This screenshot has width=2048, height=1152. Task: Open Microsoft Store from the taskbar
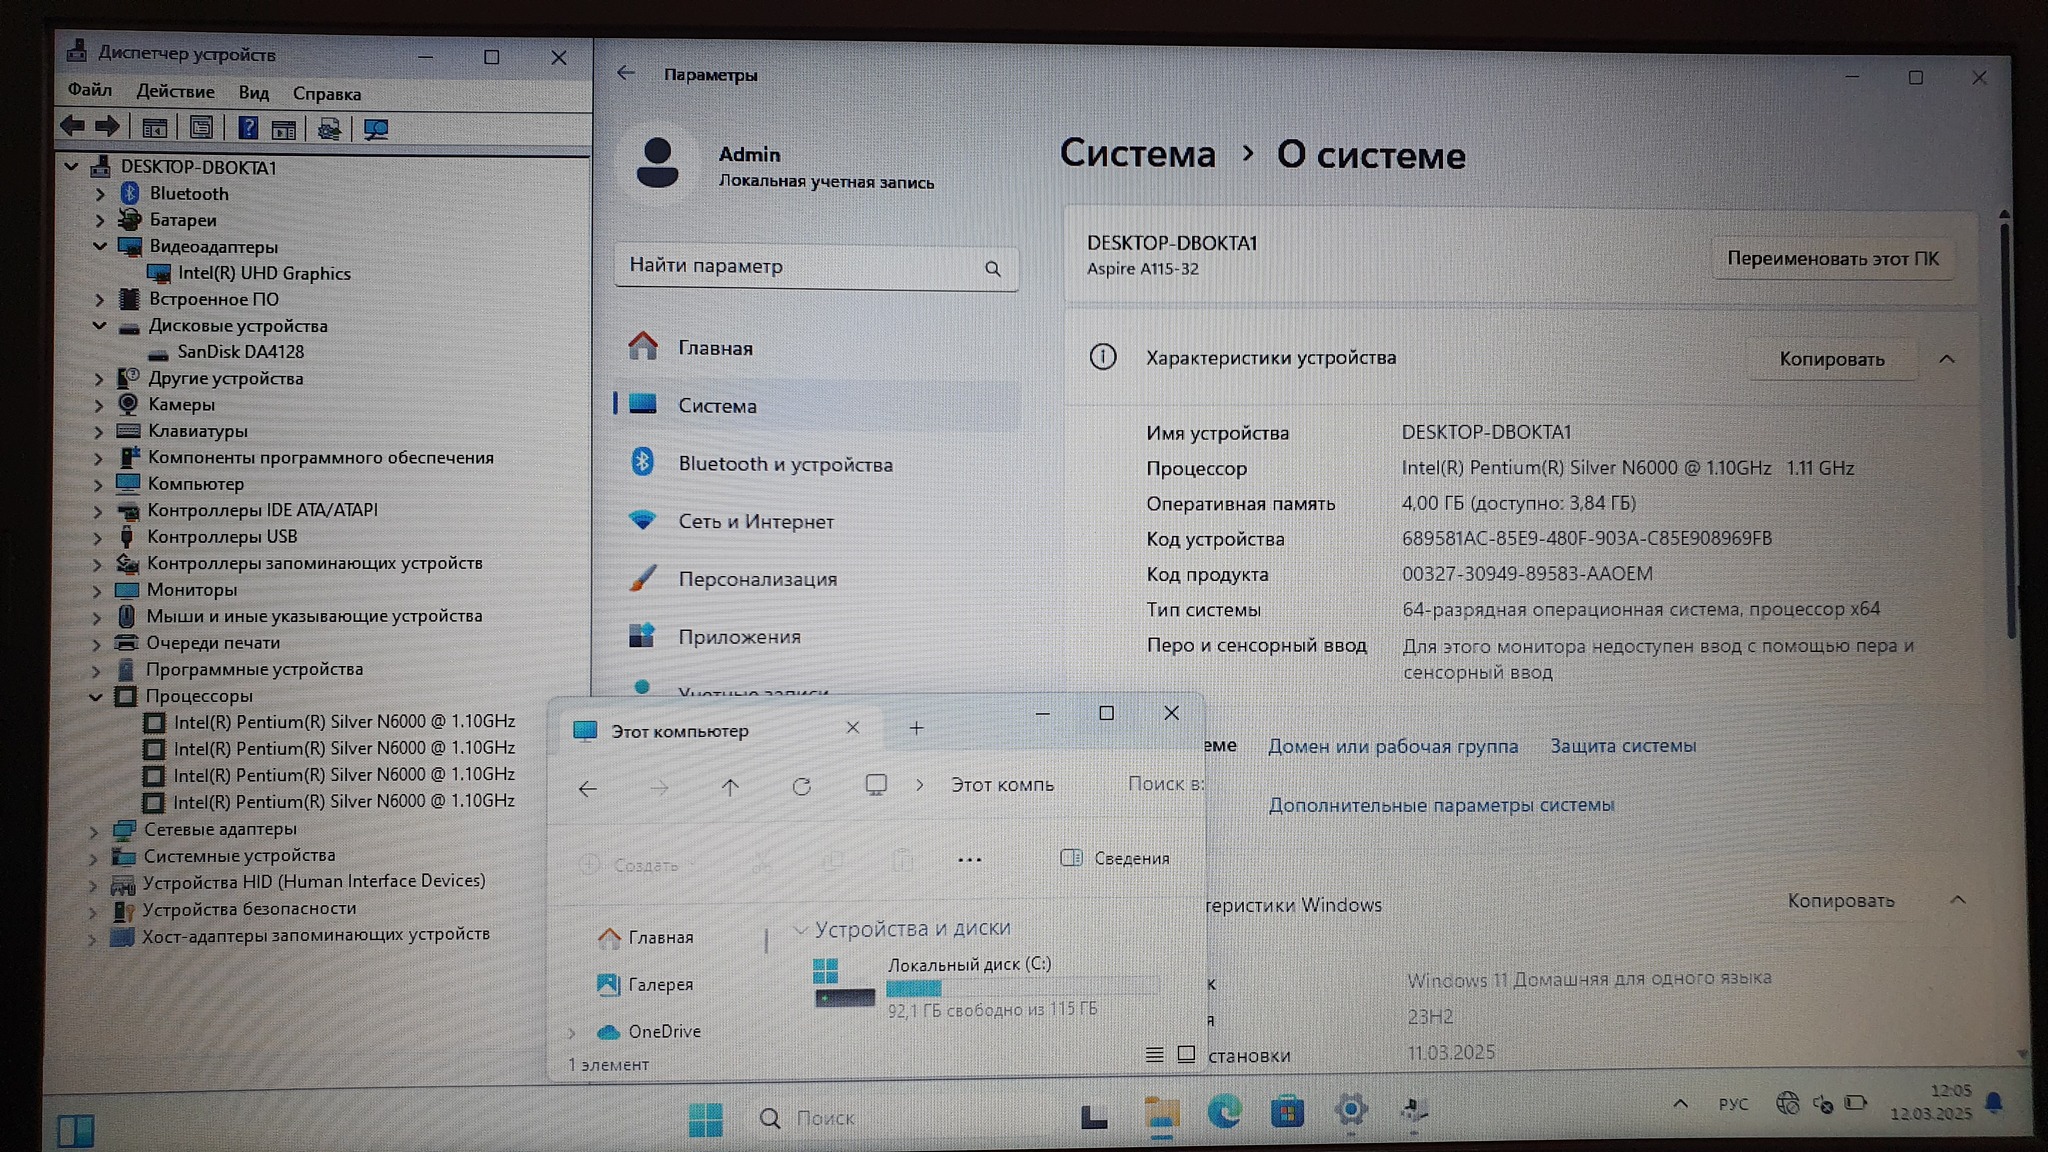coord(1287,1111)
